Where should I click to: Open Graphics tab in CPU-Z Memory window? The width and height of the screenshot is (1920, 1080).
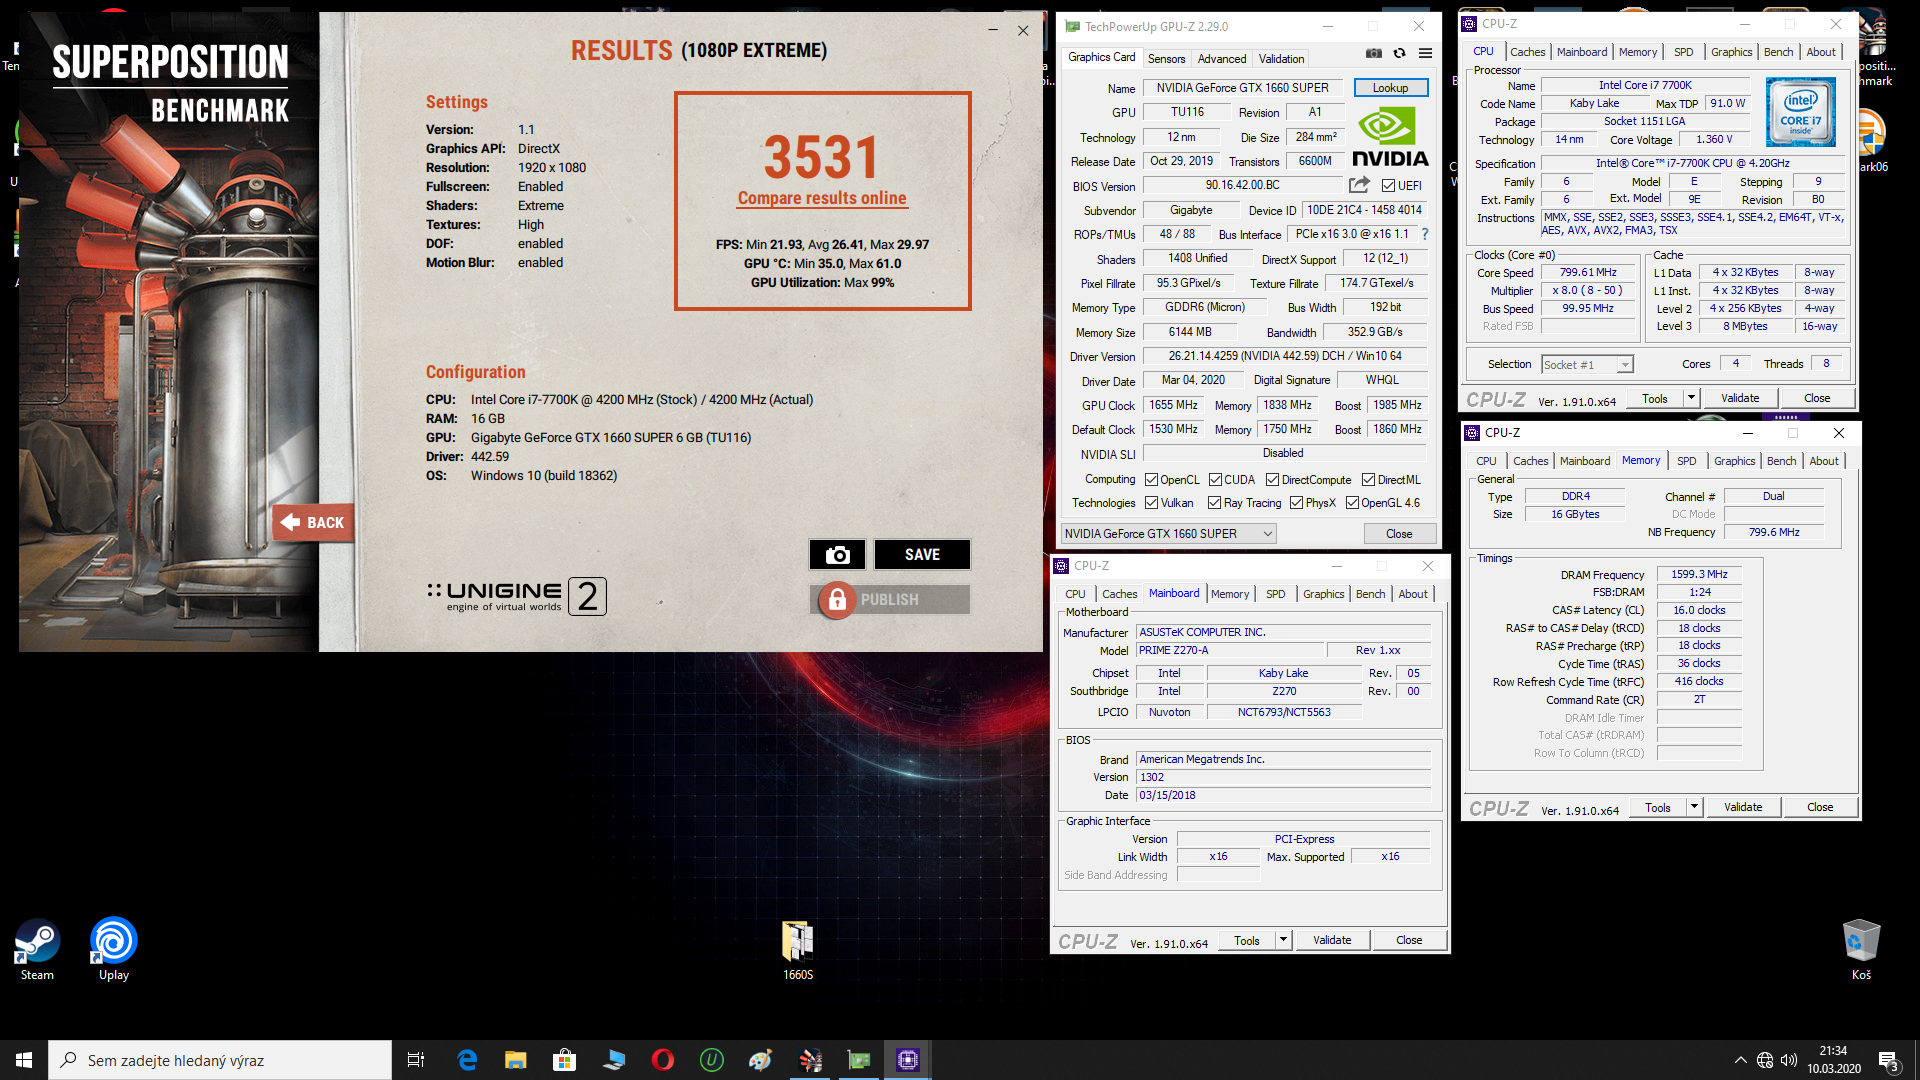tap(1734, 461)
